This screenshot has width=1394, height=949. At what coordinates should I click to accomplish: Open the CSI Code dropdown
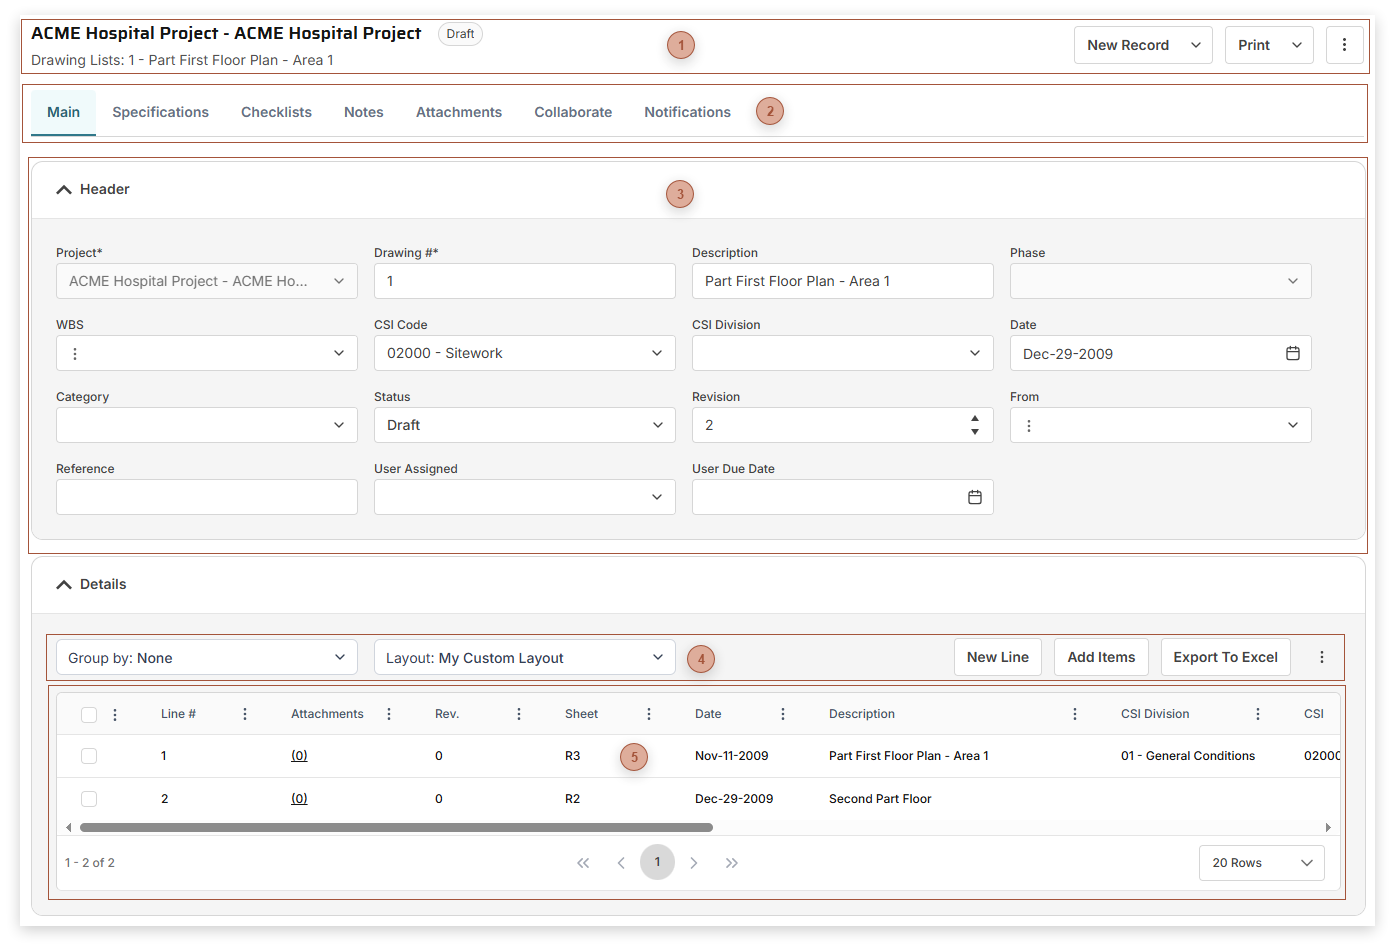pyautogui.click(x=524, y=353)
